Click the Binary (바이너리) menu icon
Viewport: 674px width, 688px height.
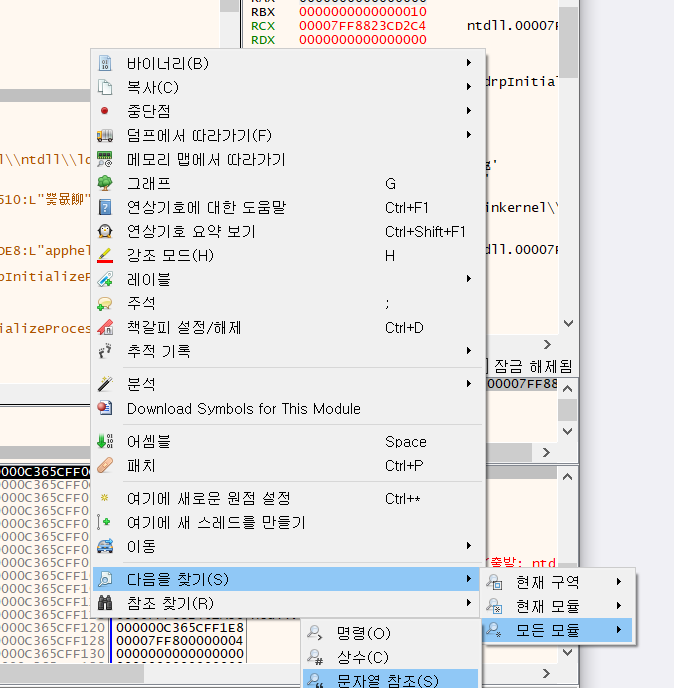pos(105,63)
